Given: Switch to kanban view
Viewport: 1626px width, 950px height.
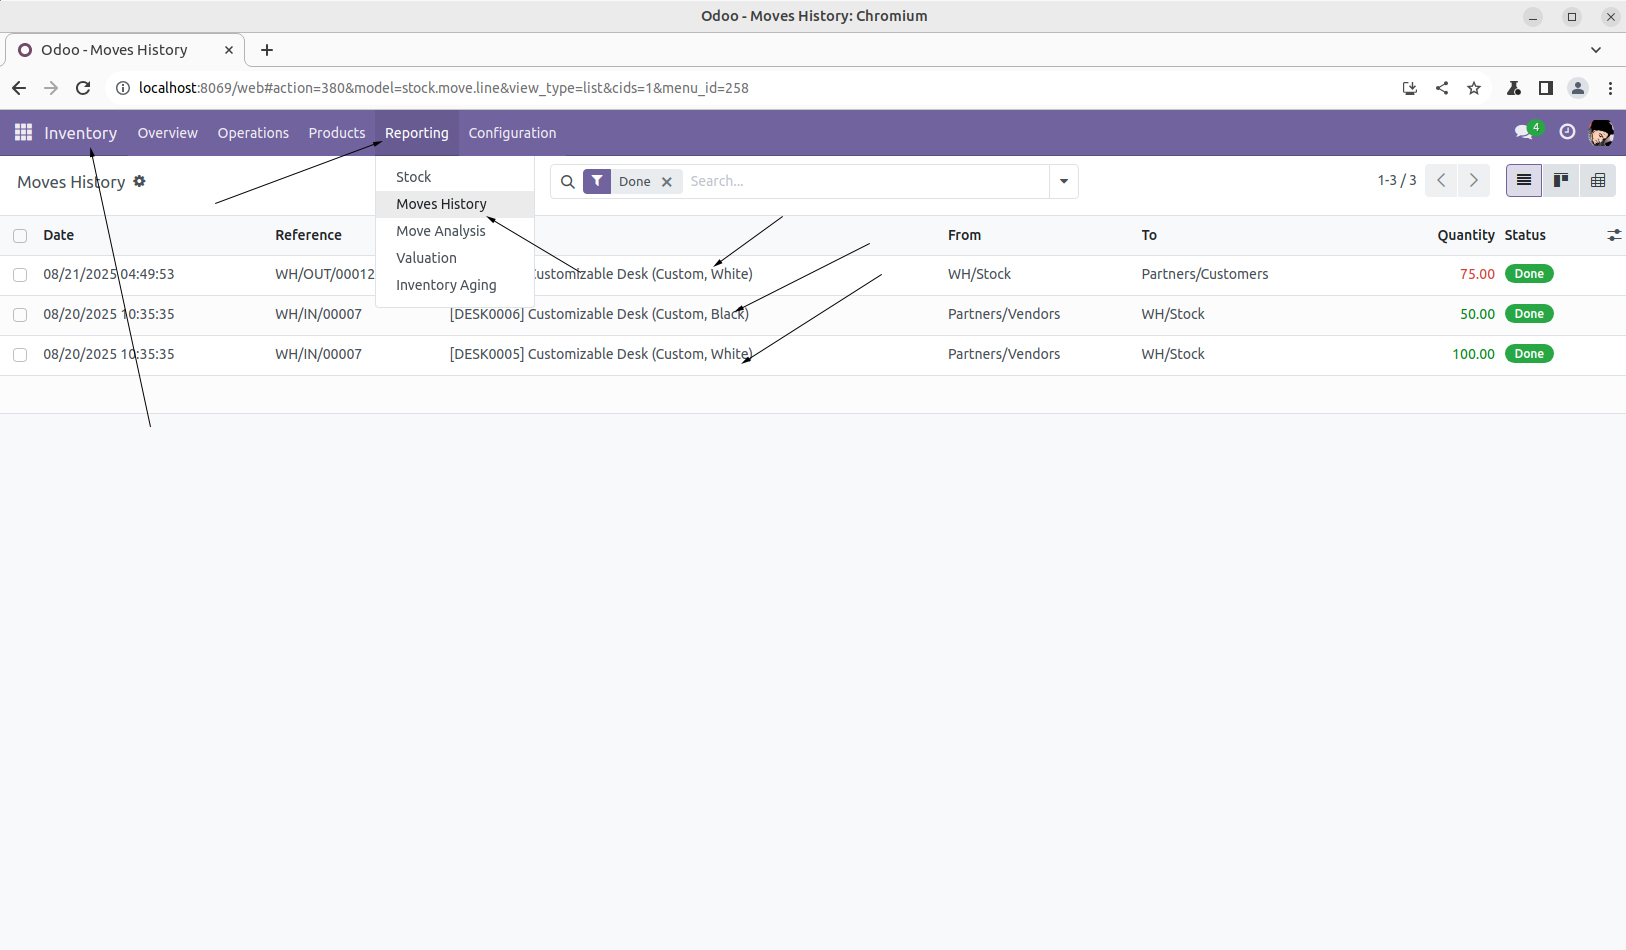Looking at the screenshot, I should pos(1560,181).
